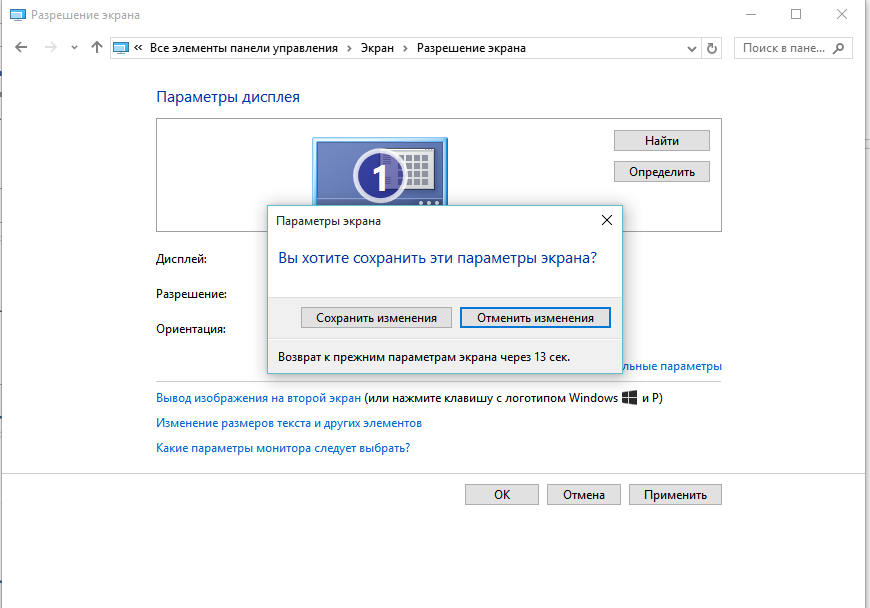Image resolution: width=870 pixels, height=608 pixels.
Task: Expand chevron after 'Экран' breadcrumb
Action: pyautogui.click(x=405, y=49)
